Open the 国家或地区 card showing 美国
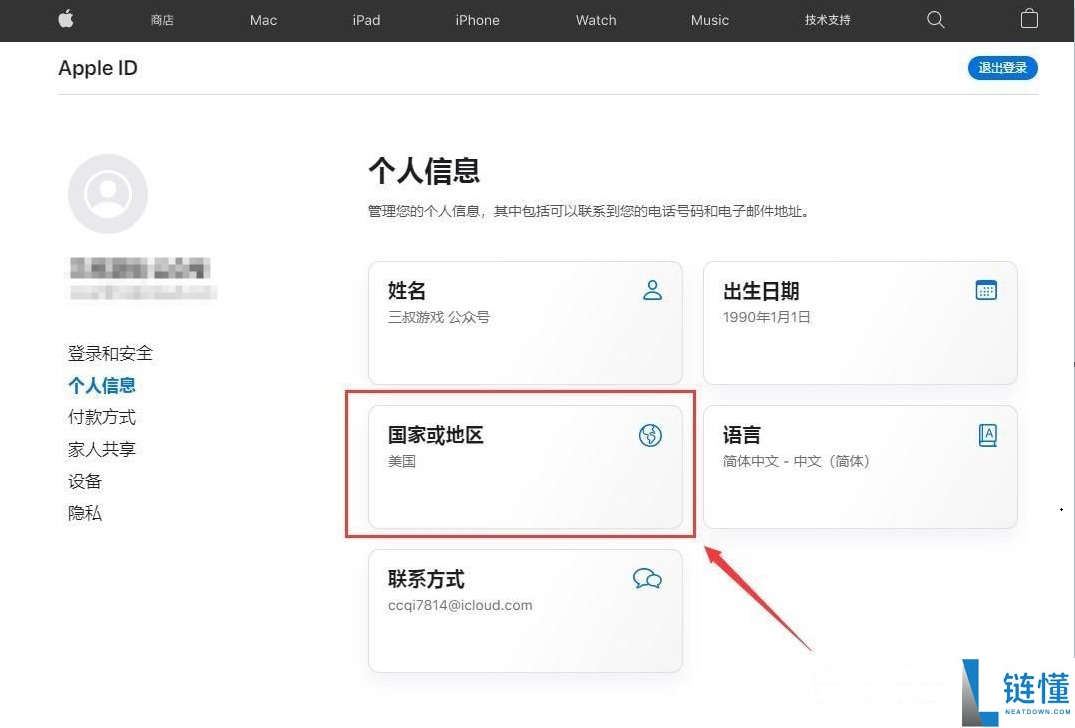The width and height of the screenshot is (1075, 728). click(525, 465)
